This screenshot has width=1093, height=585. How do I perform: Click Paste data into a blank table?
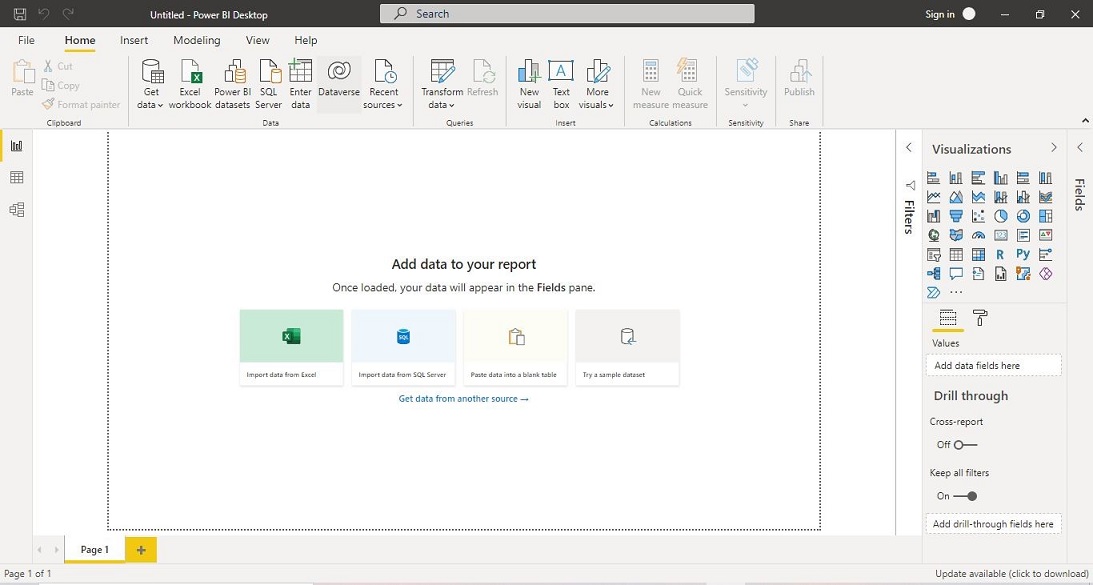(516, 347)
